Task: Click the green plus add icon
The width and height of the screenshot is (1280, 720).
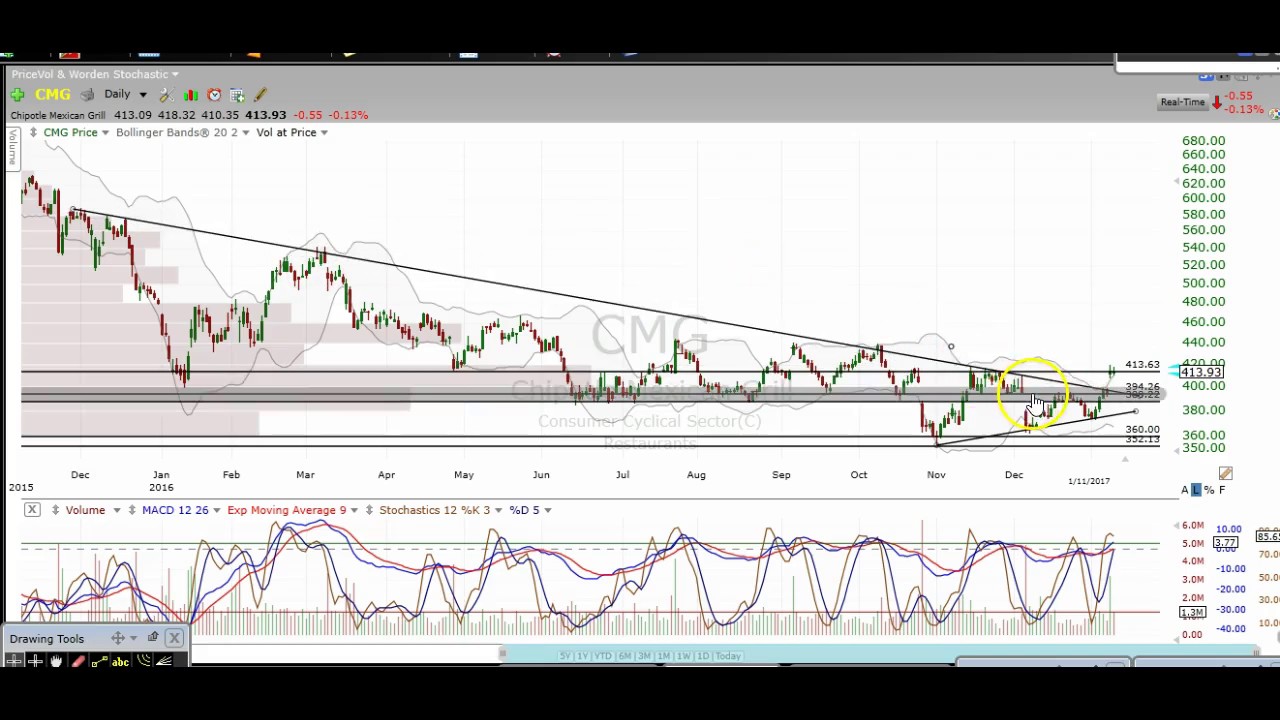Action: pos(17,95)
